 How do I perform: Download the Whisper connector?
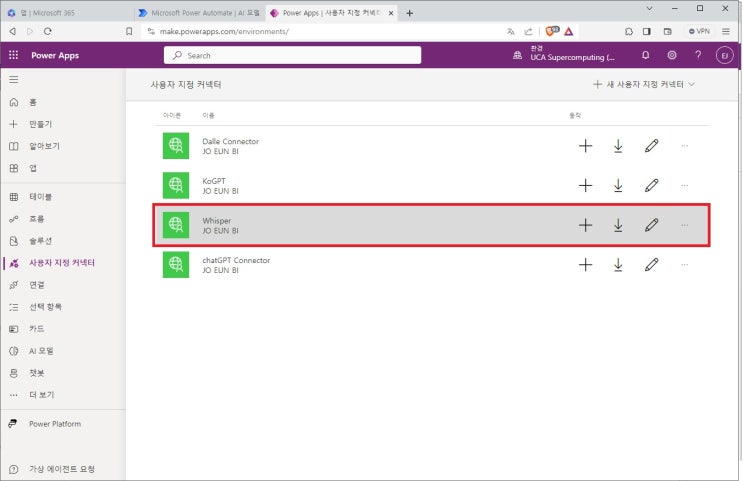click(618, 225)
